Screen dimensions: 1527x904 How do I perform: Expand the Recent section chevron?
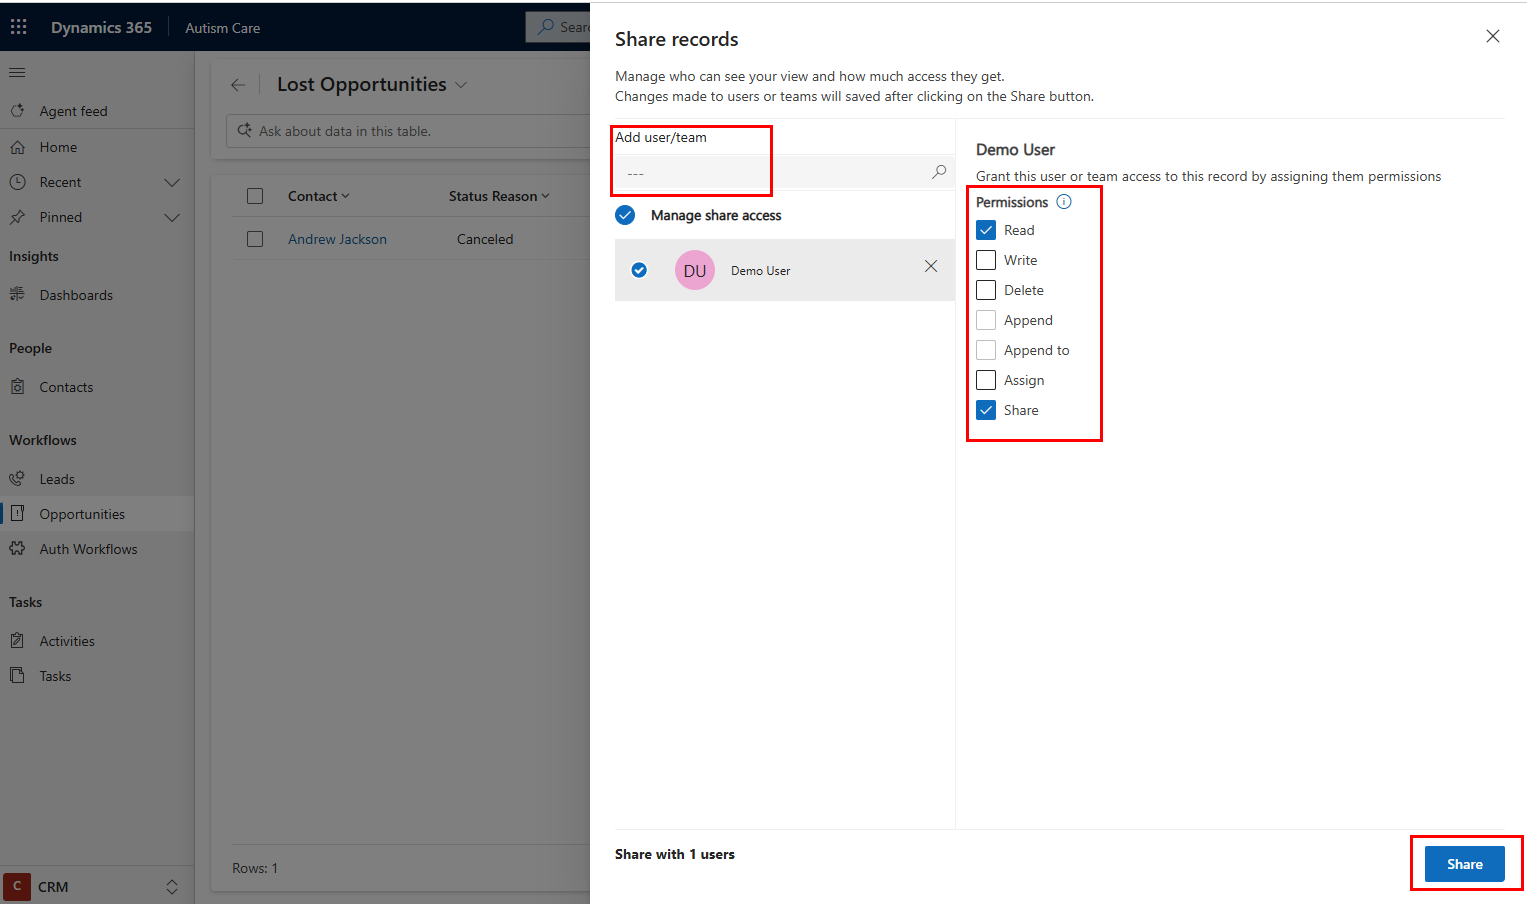(172, 182)
